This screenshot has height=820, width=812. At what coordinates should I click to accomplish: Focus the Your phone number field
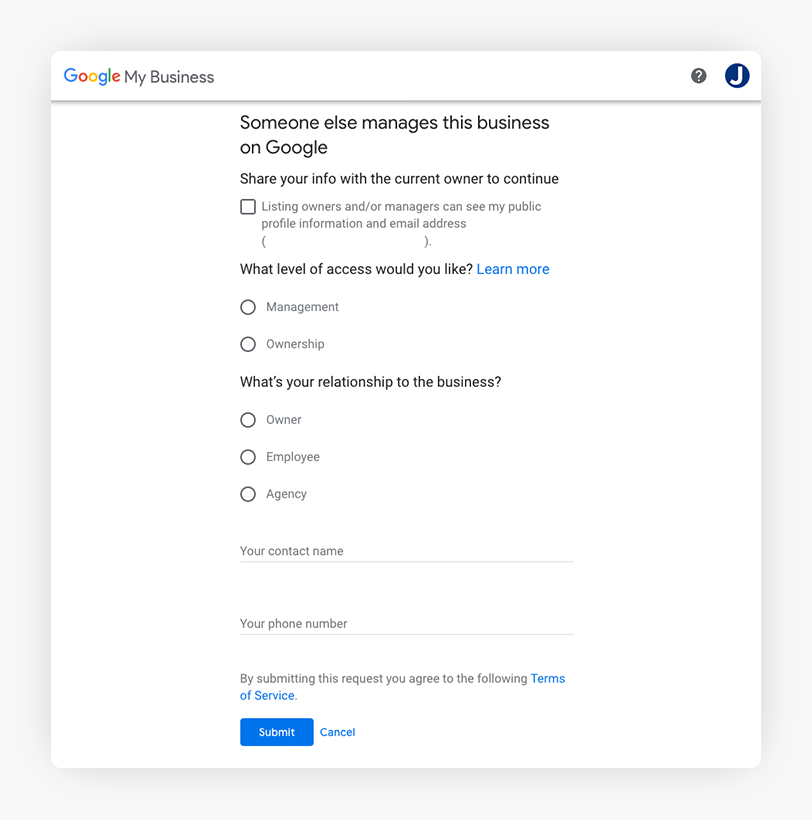click(406, 623)
